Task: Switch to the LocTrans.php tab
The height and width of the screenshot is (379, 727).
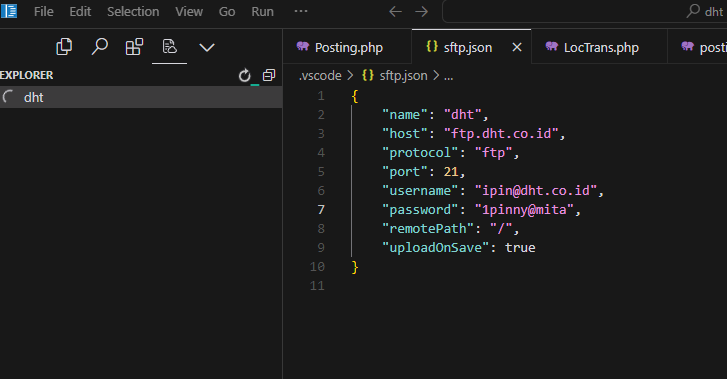Action: (599, 47)
